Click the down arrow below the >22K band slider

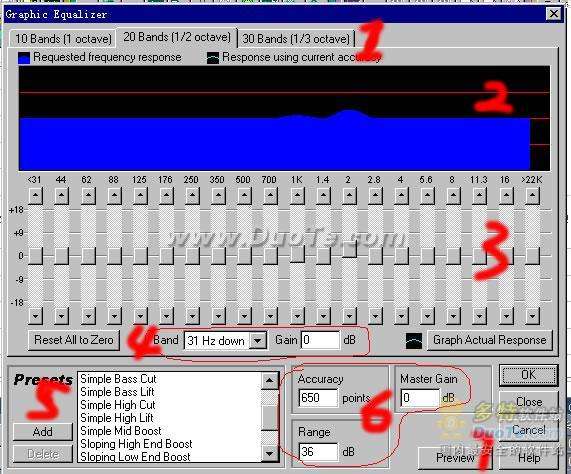click(532, 315)
